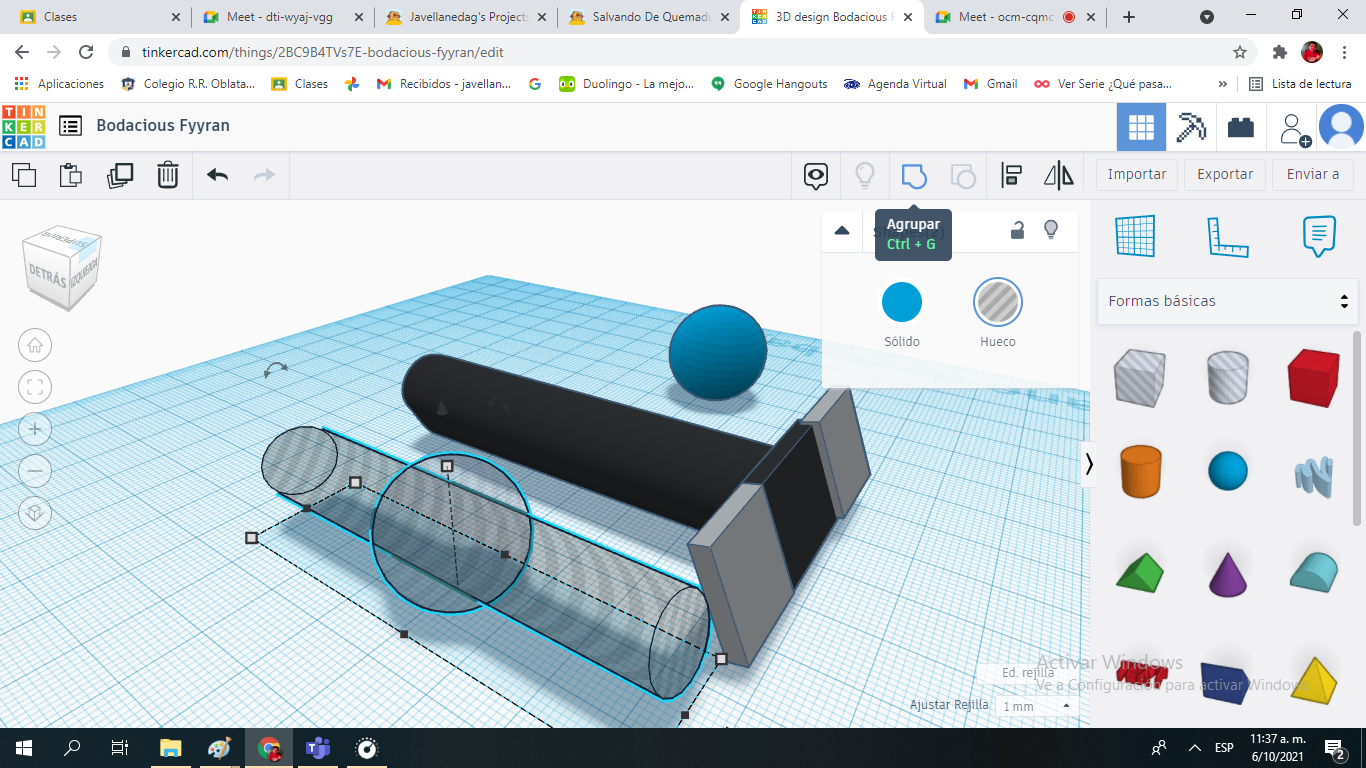Switch to the Salvando De Quemadu tab
1366x768 pixels.
click(x=648, y=17)
